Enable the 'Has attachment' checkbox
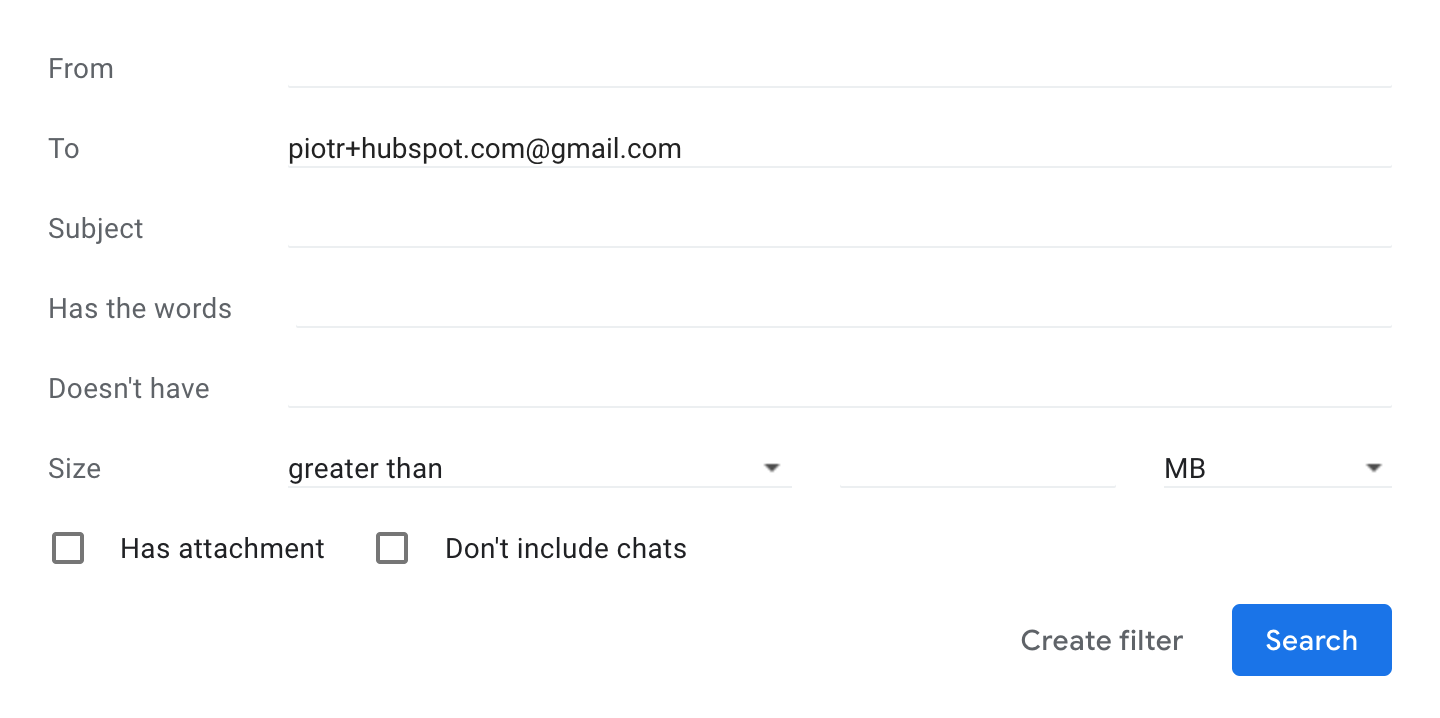Viewport: 1440px width, 718px height. point(68,549)
